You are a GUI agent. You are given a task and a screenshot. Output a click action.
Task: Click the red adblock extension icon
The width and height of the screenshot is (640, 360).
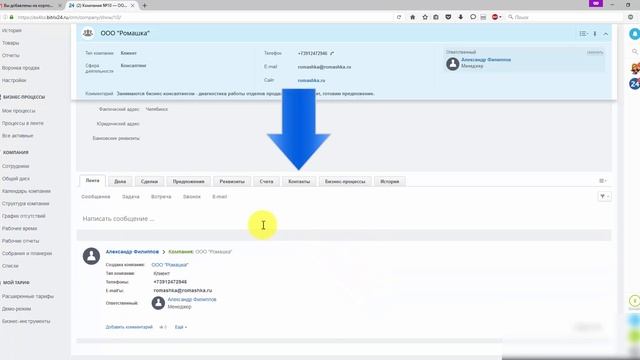495,17
